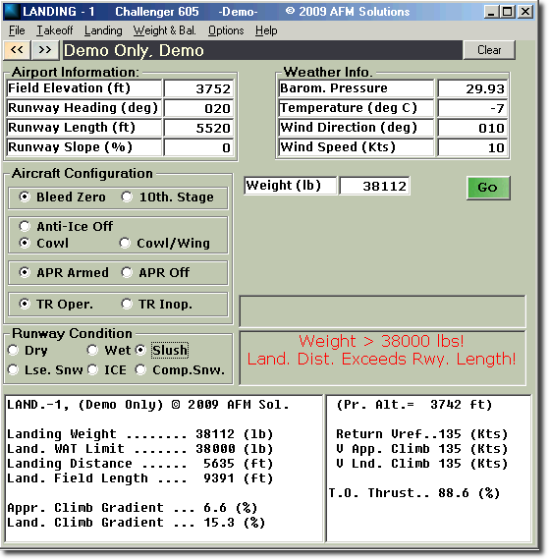549x560 pixels.
Task: Click the Wind Direction value field 010
Action: coord(473,128)
